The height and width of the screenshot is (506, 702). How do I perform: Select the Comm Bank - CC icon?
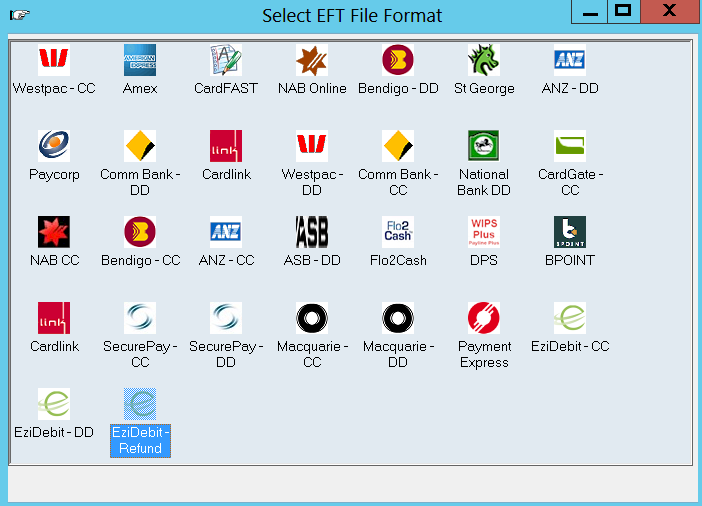point(398,146)
